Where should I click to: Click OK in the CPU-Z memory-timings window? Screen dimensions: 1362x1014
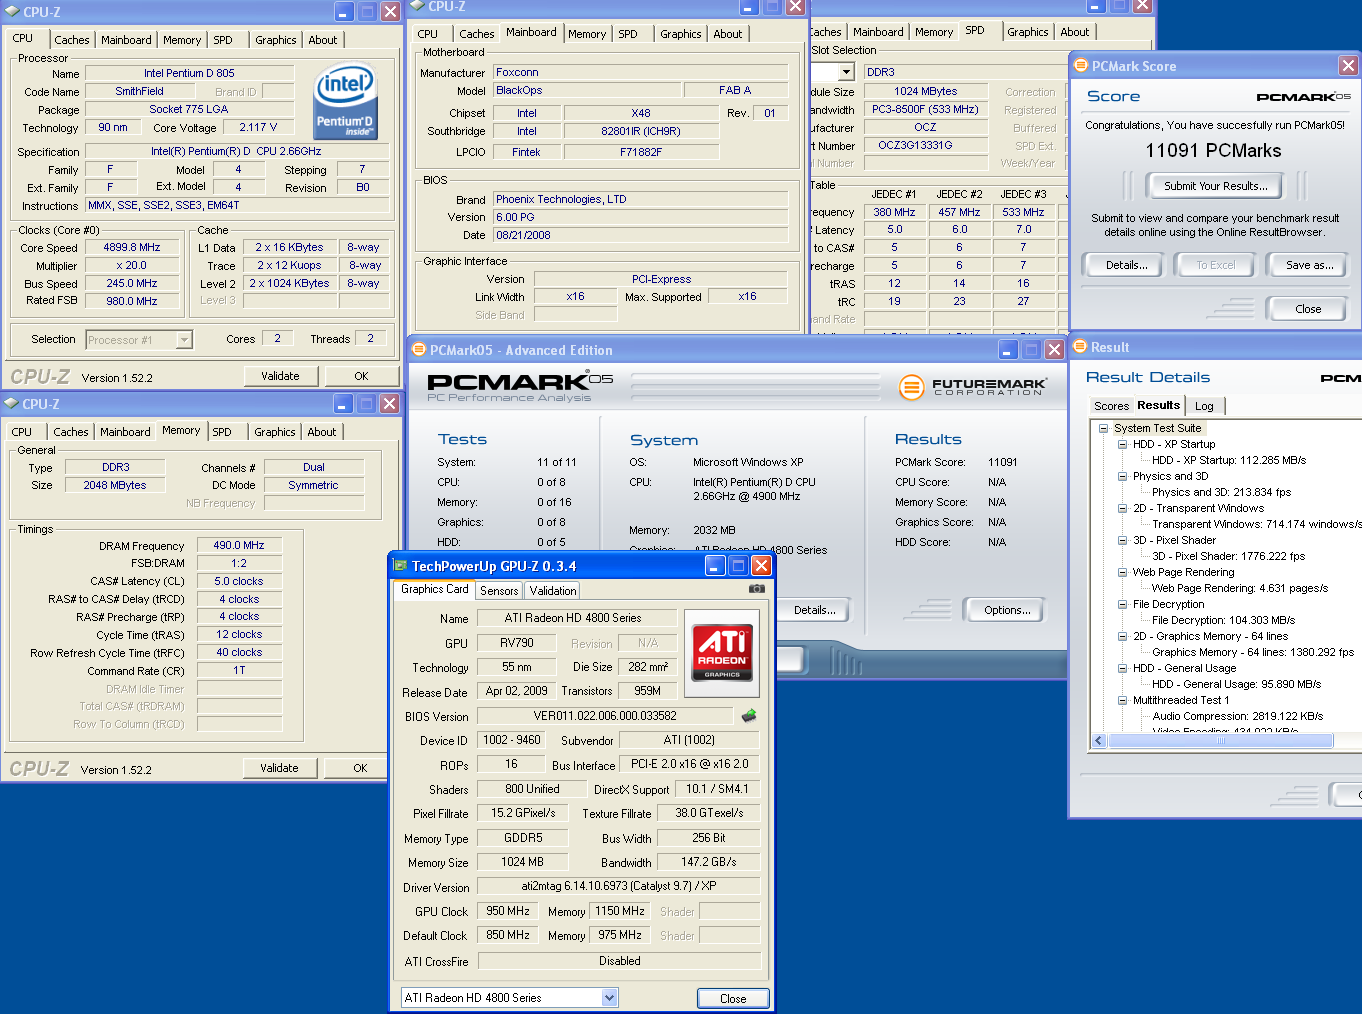click(x=360, y=768)
